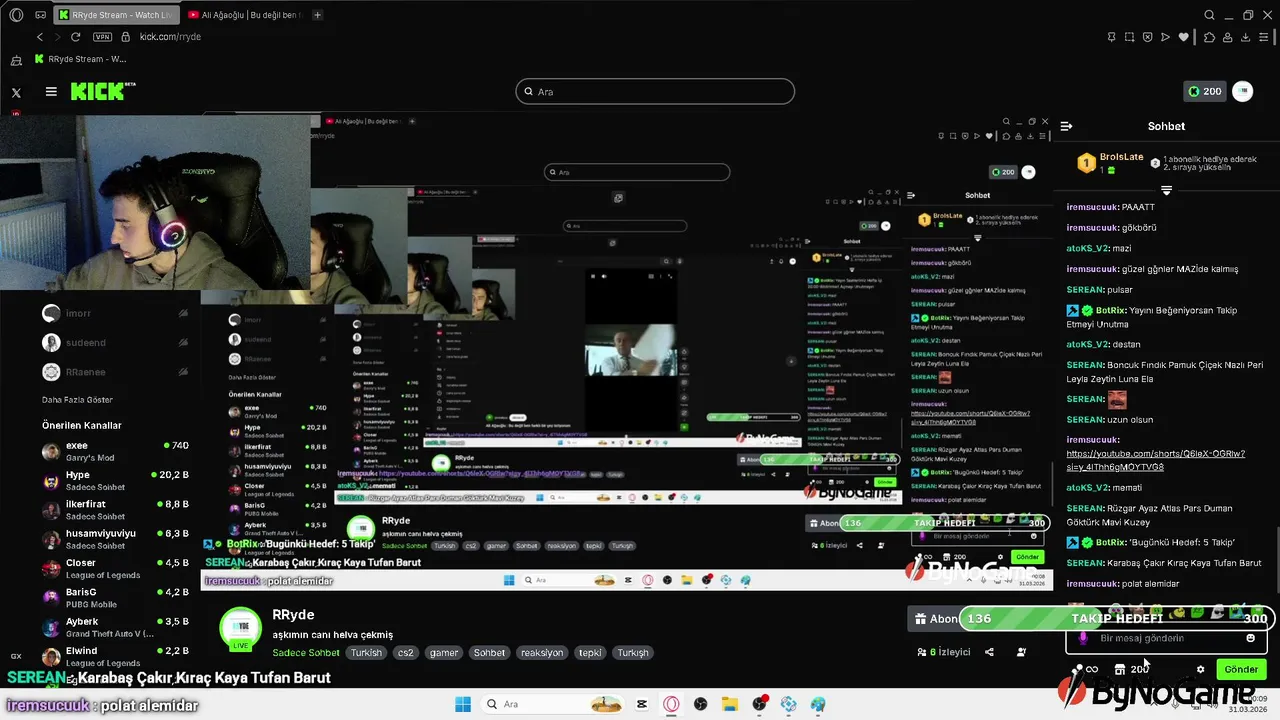This screenshot has width=1280, height=720.
Task: Open the RRaenee followed channel
Action: pyautogui.click(x=115, y=372)
